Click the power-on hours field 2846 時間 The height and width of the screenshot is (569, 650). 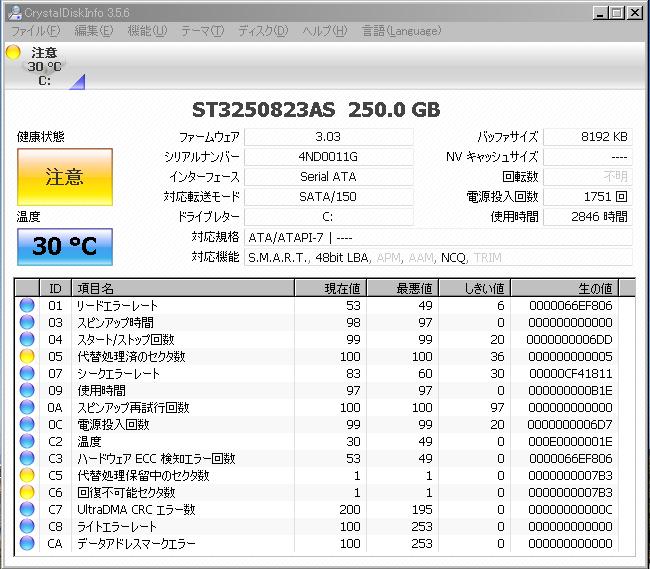coord(588,216)
